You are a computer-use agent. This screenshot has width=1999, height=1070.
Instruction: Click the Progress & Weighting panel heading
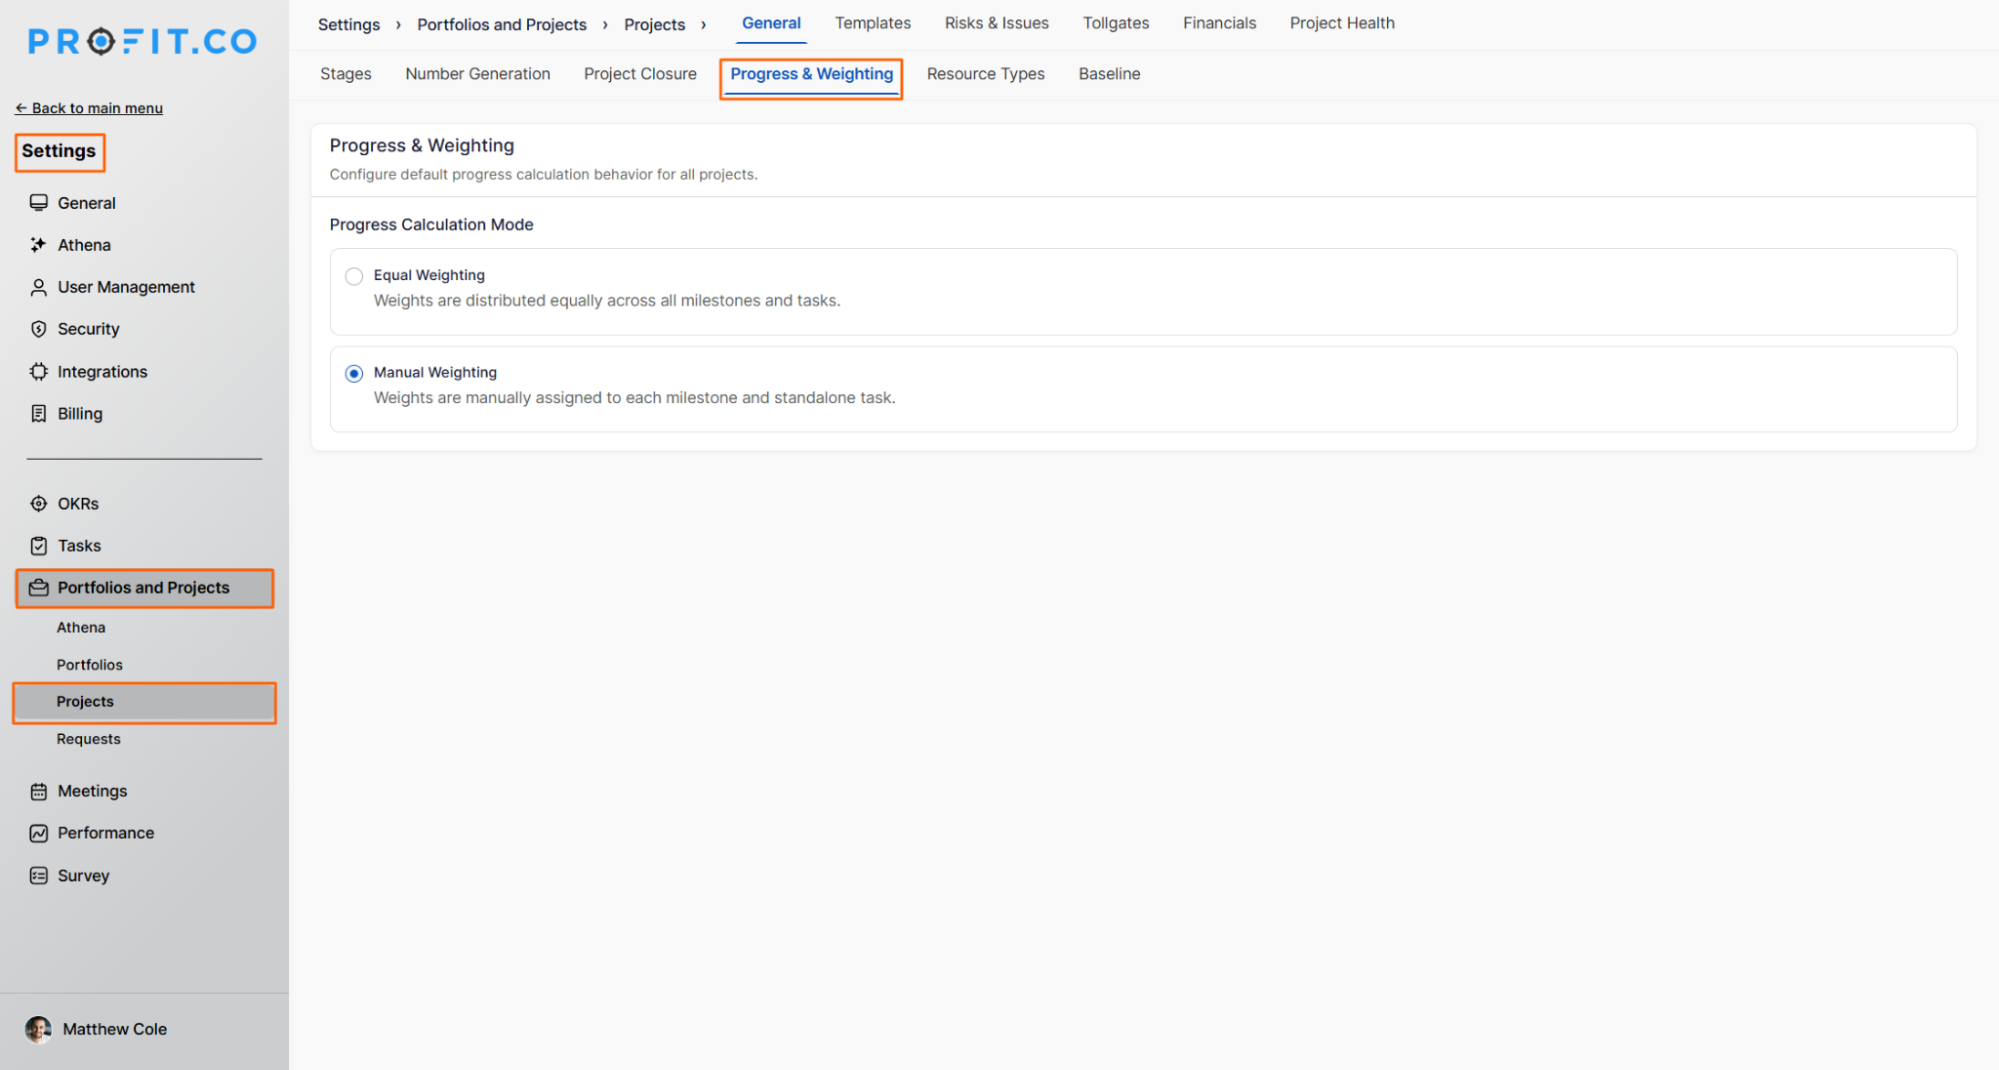click(x=422, y=146)
